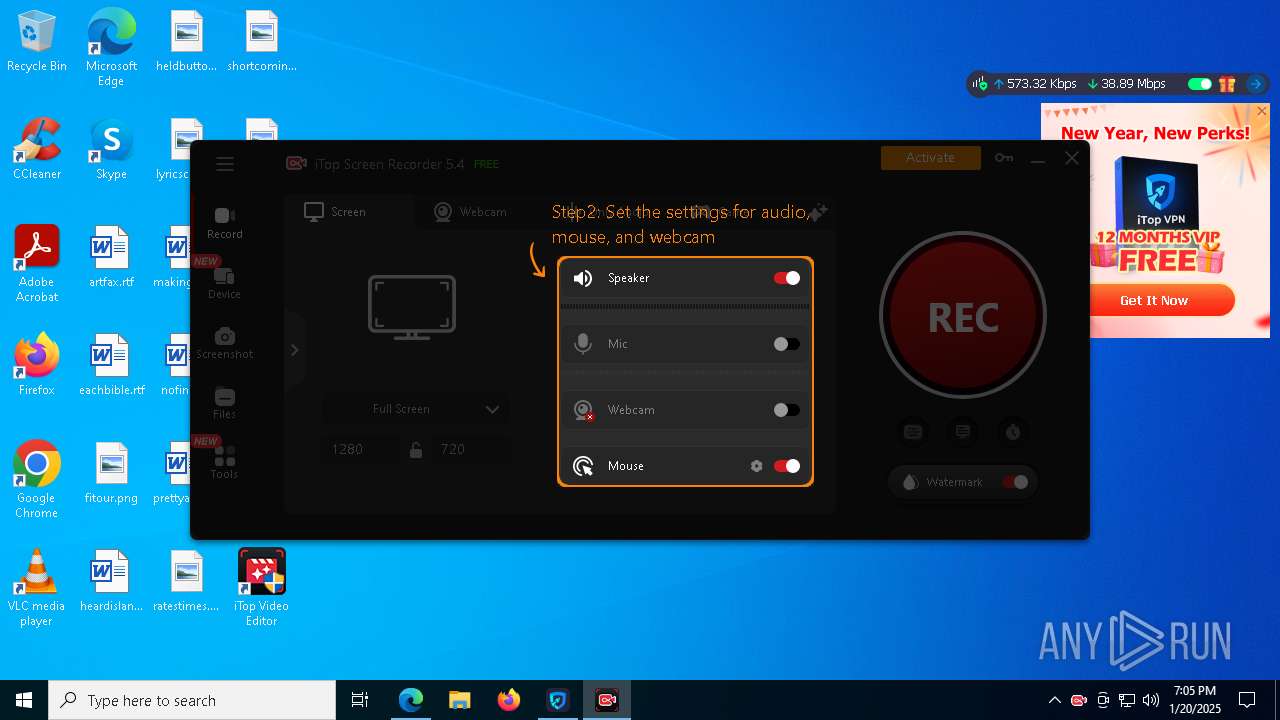Close the iTop VPN advertisement popup
The height and width of the screenshot is (720, 1280).
[1262, 111]
